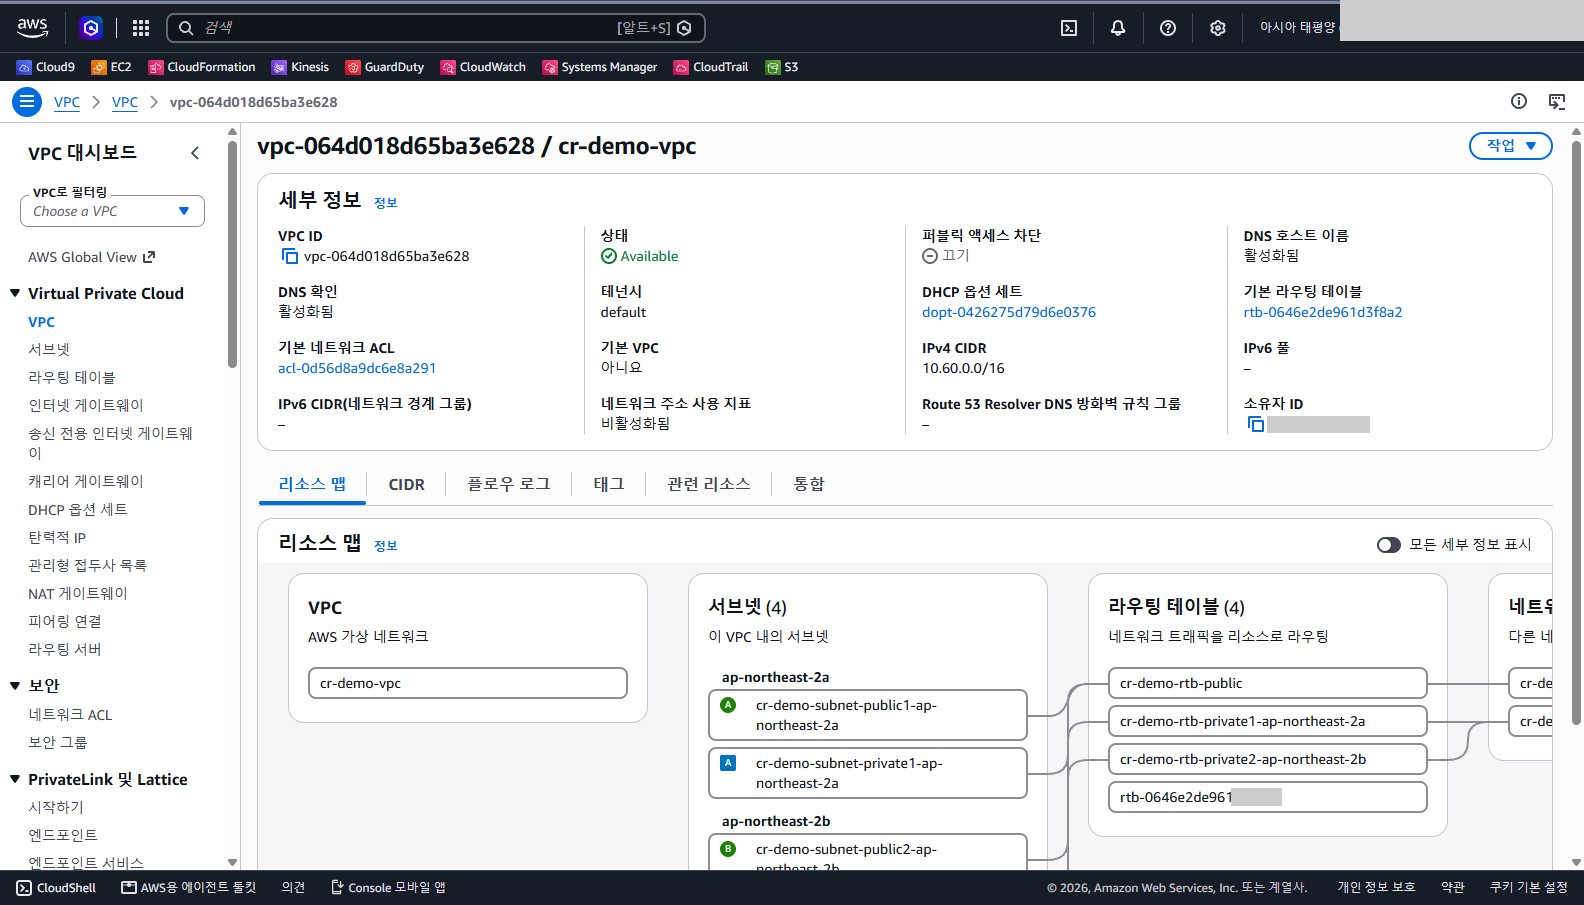Collapse the 보안 section

(x=15, y=685)
